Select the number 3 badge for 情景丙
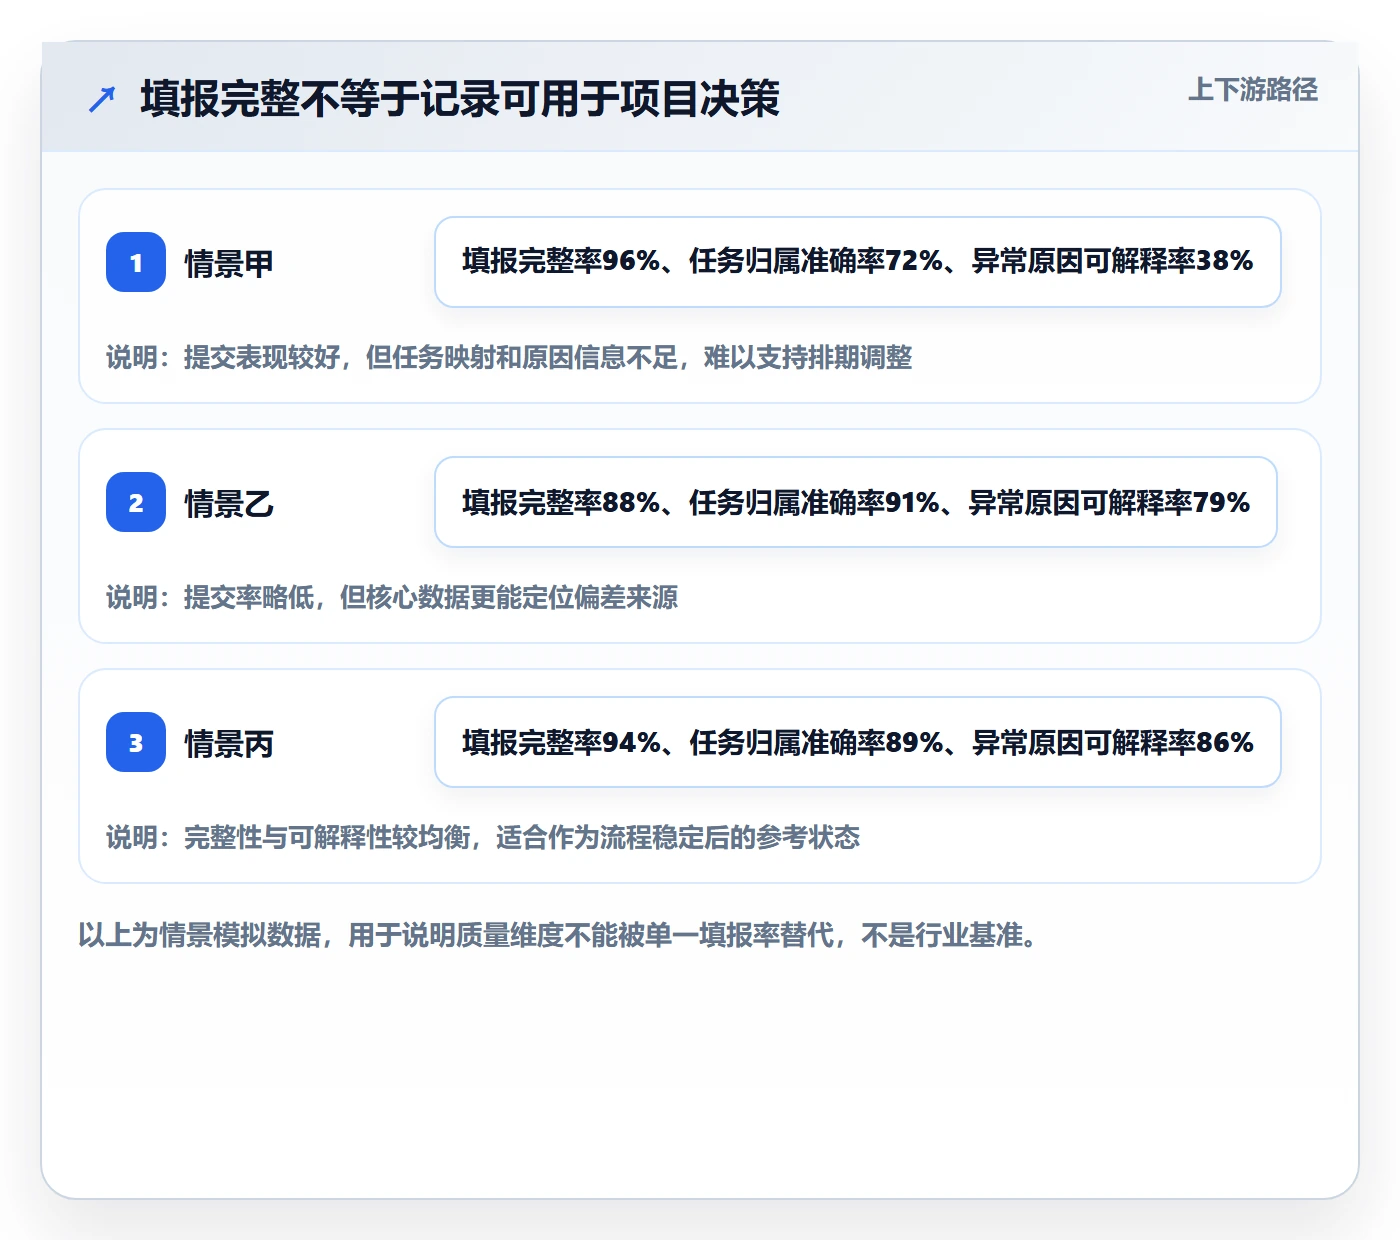Image resolution: width=1400 pixels, height=1240 pixels. [x=136, y=742]
